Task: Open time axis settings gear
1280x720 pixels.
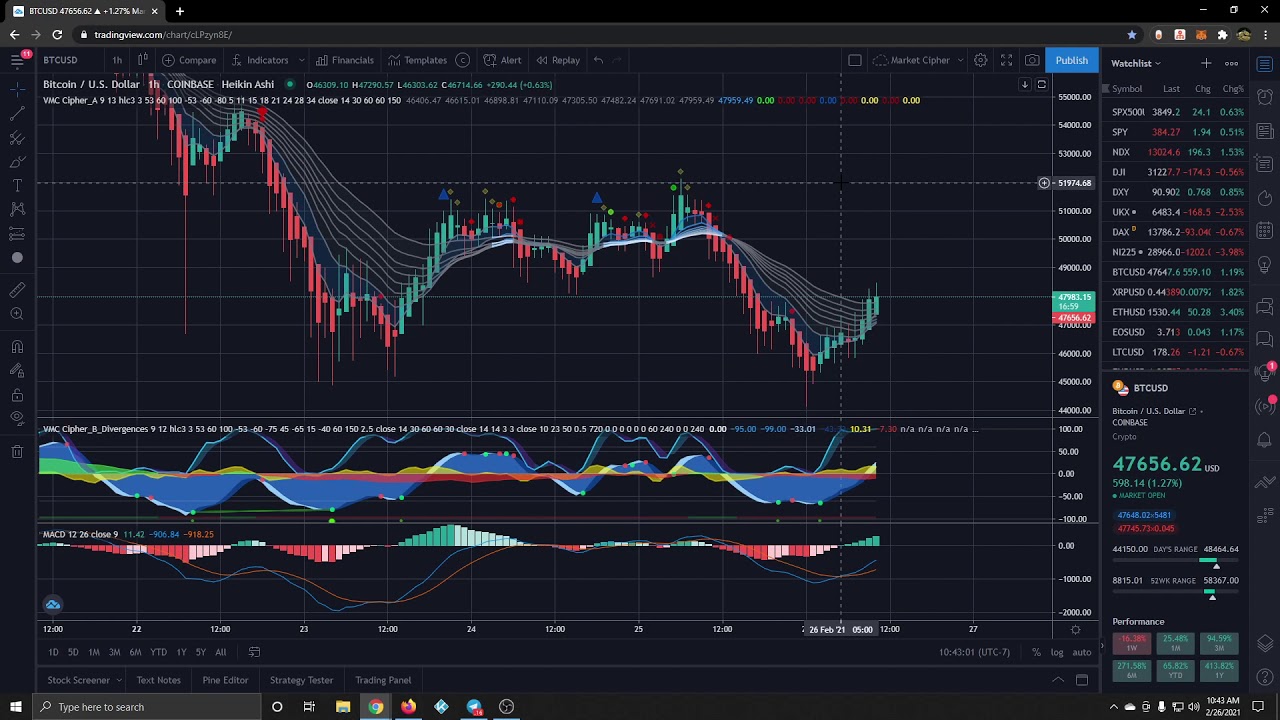Action: (1075, 629)
